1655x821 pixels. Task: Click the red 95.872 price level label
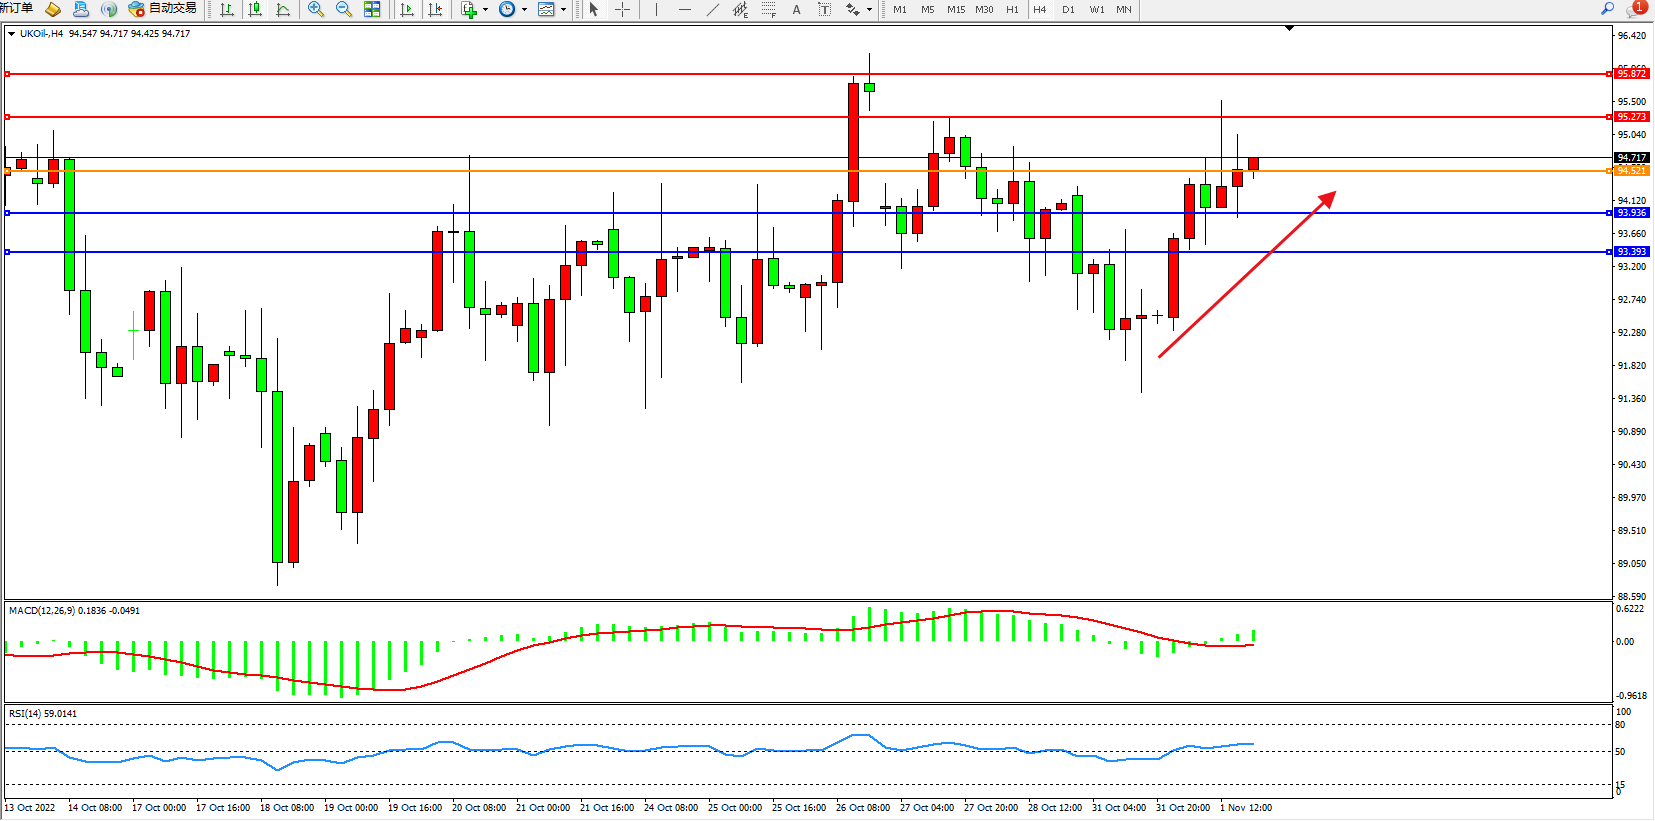(1631, 74)
